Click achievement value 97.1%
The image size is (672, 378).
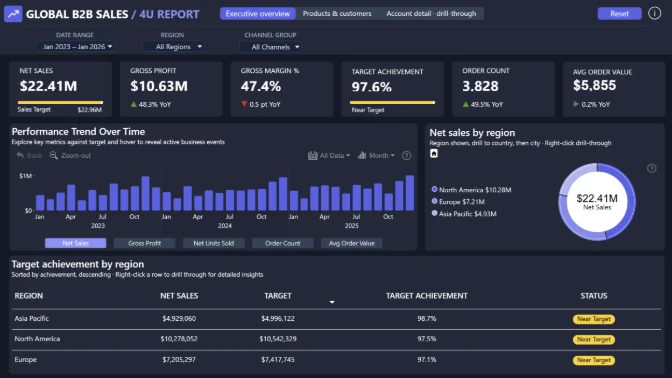pyautogui.click(x=426, y=359)
